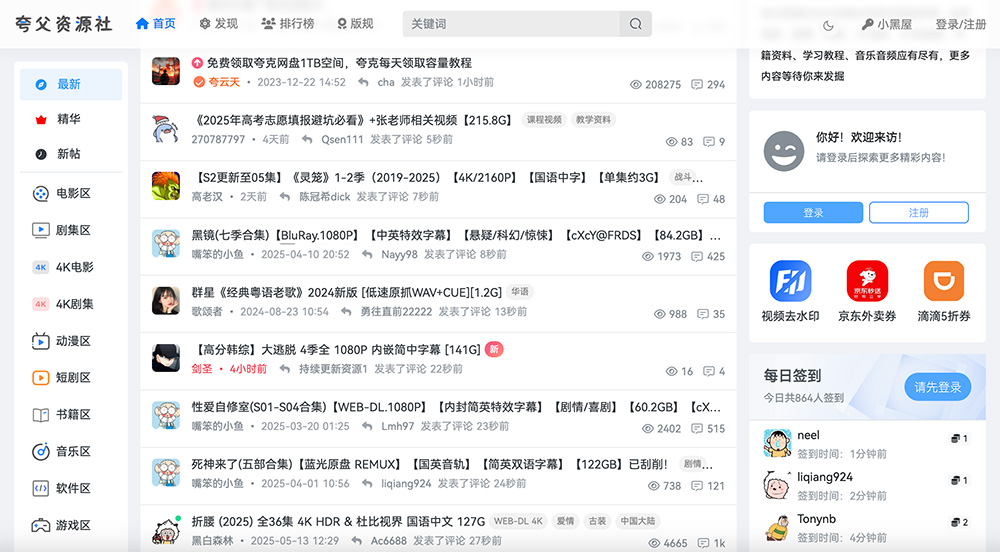Click the 古装 tag

(598, 521)
